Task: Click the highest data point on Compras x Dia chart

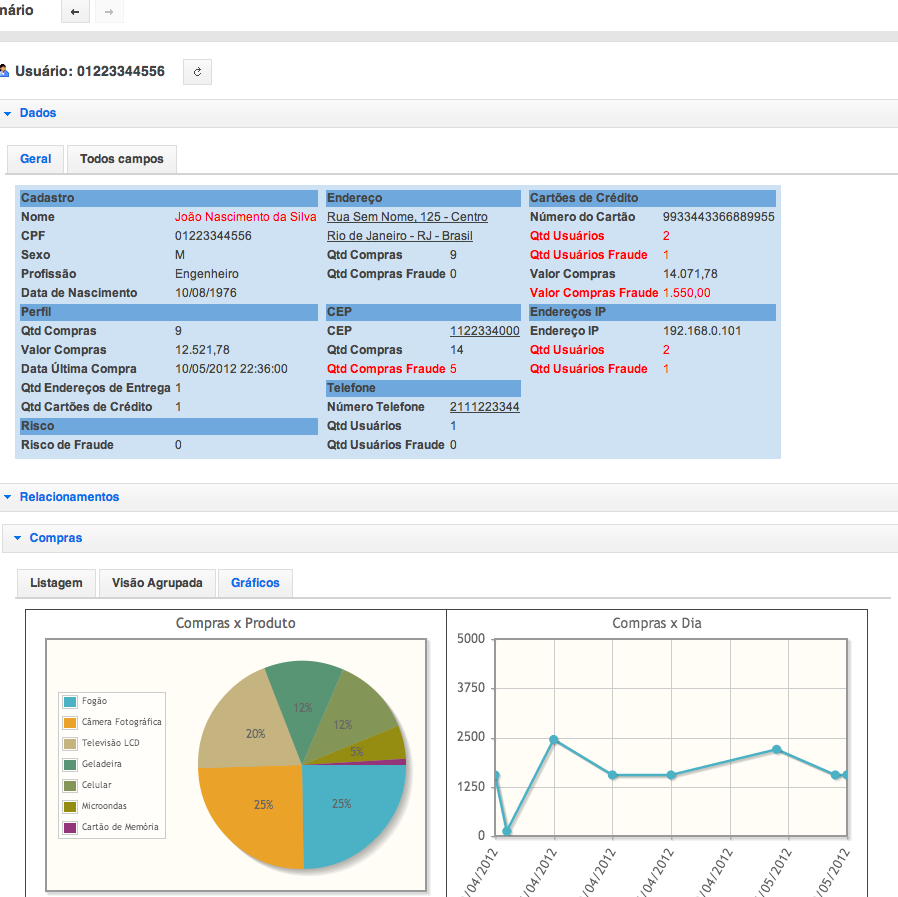Action: [x=554, y=740]
